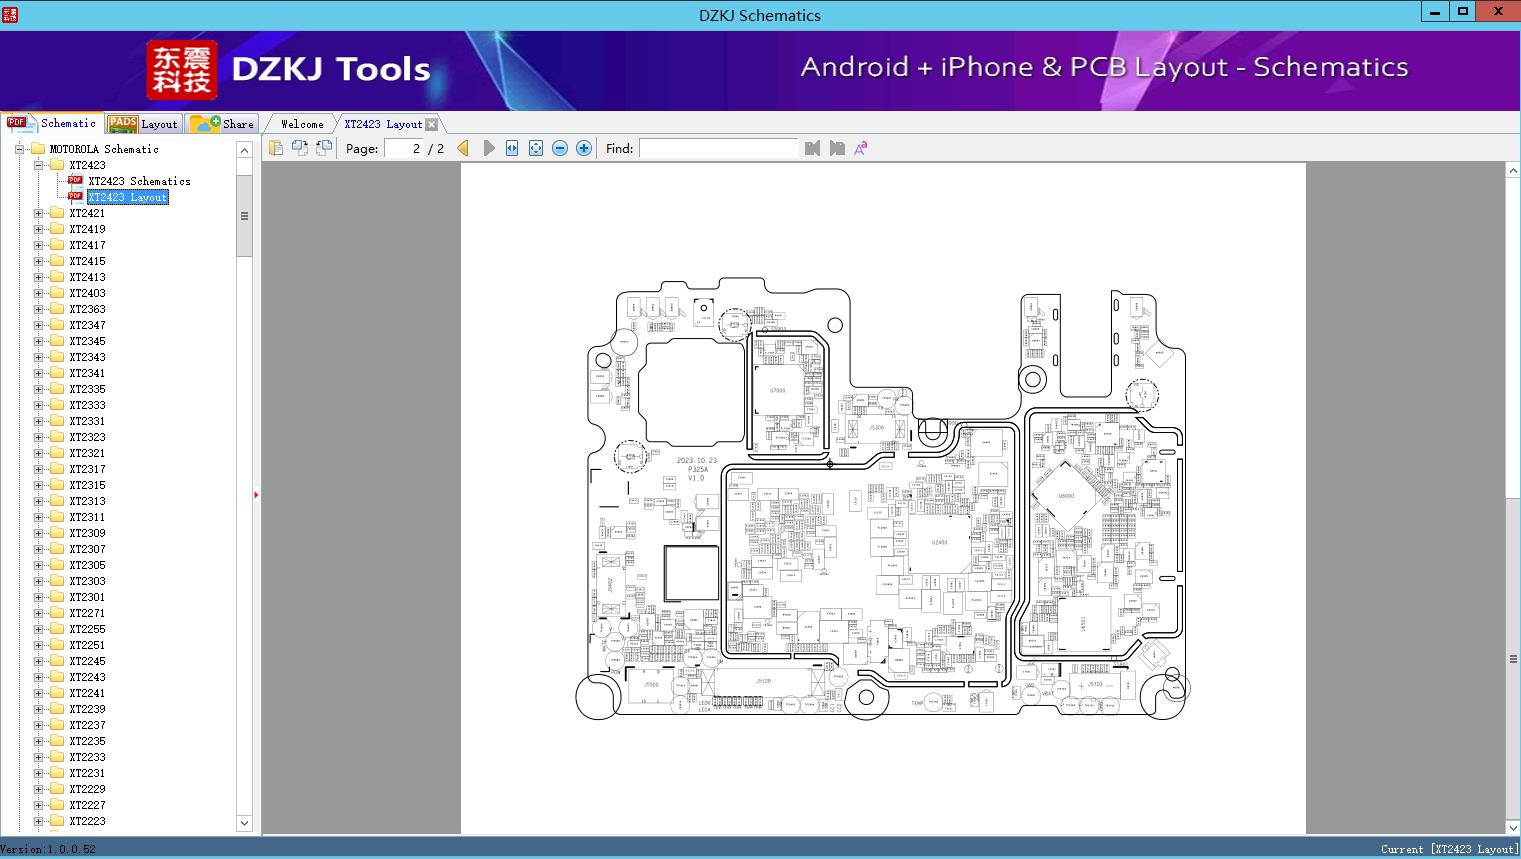Screen dimensions: 1521x859
Task: Select the XT2305 folder
Action: (87, 565)
